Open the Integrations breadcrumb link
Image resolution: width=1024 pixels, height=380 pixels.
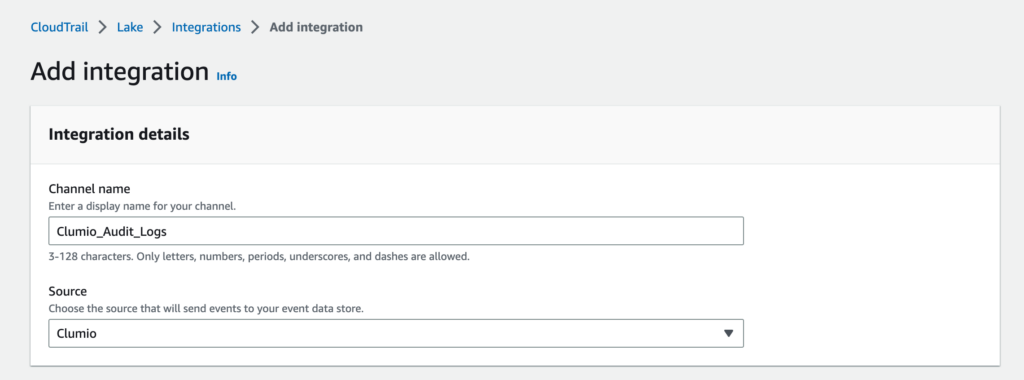206,27
